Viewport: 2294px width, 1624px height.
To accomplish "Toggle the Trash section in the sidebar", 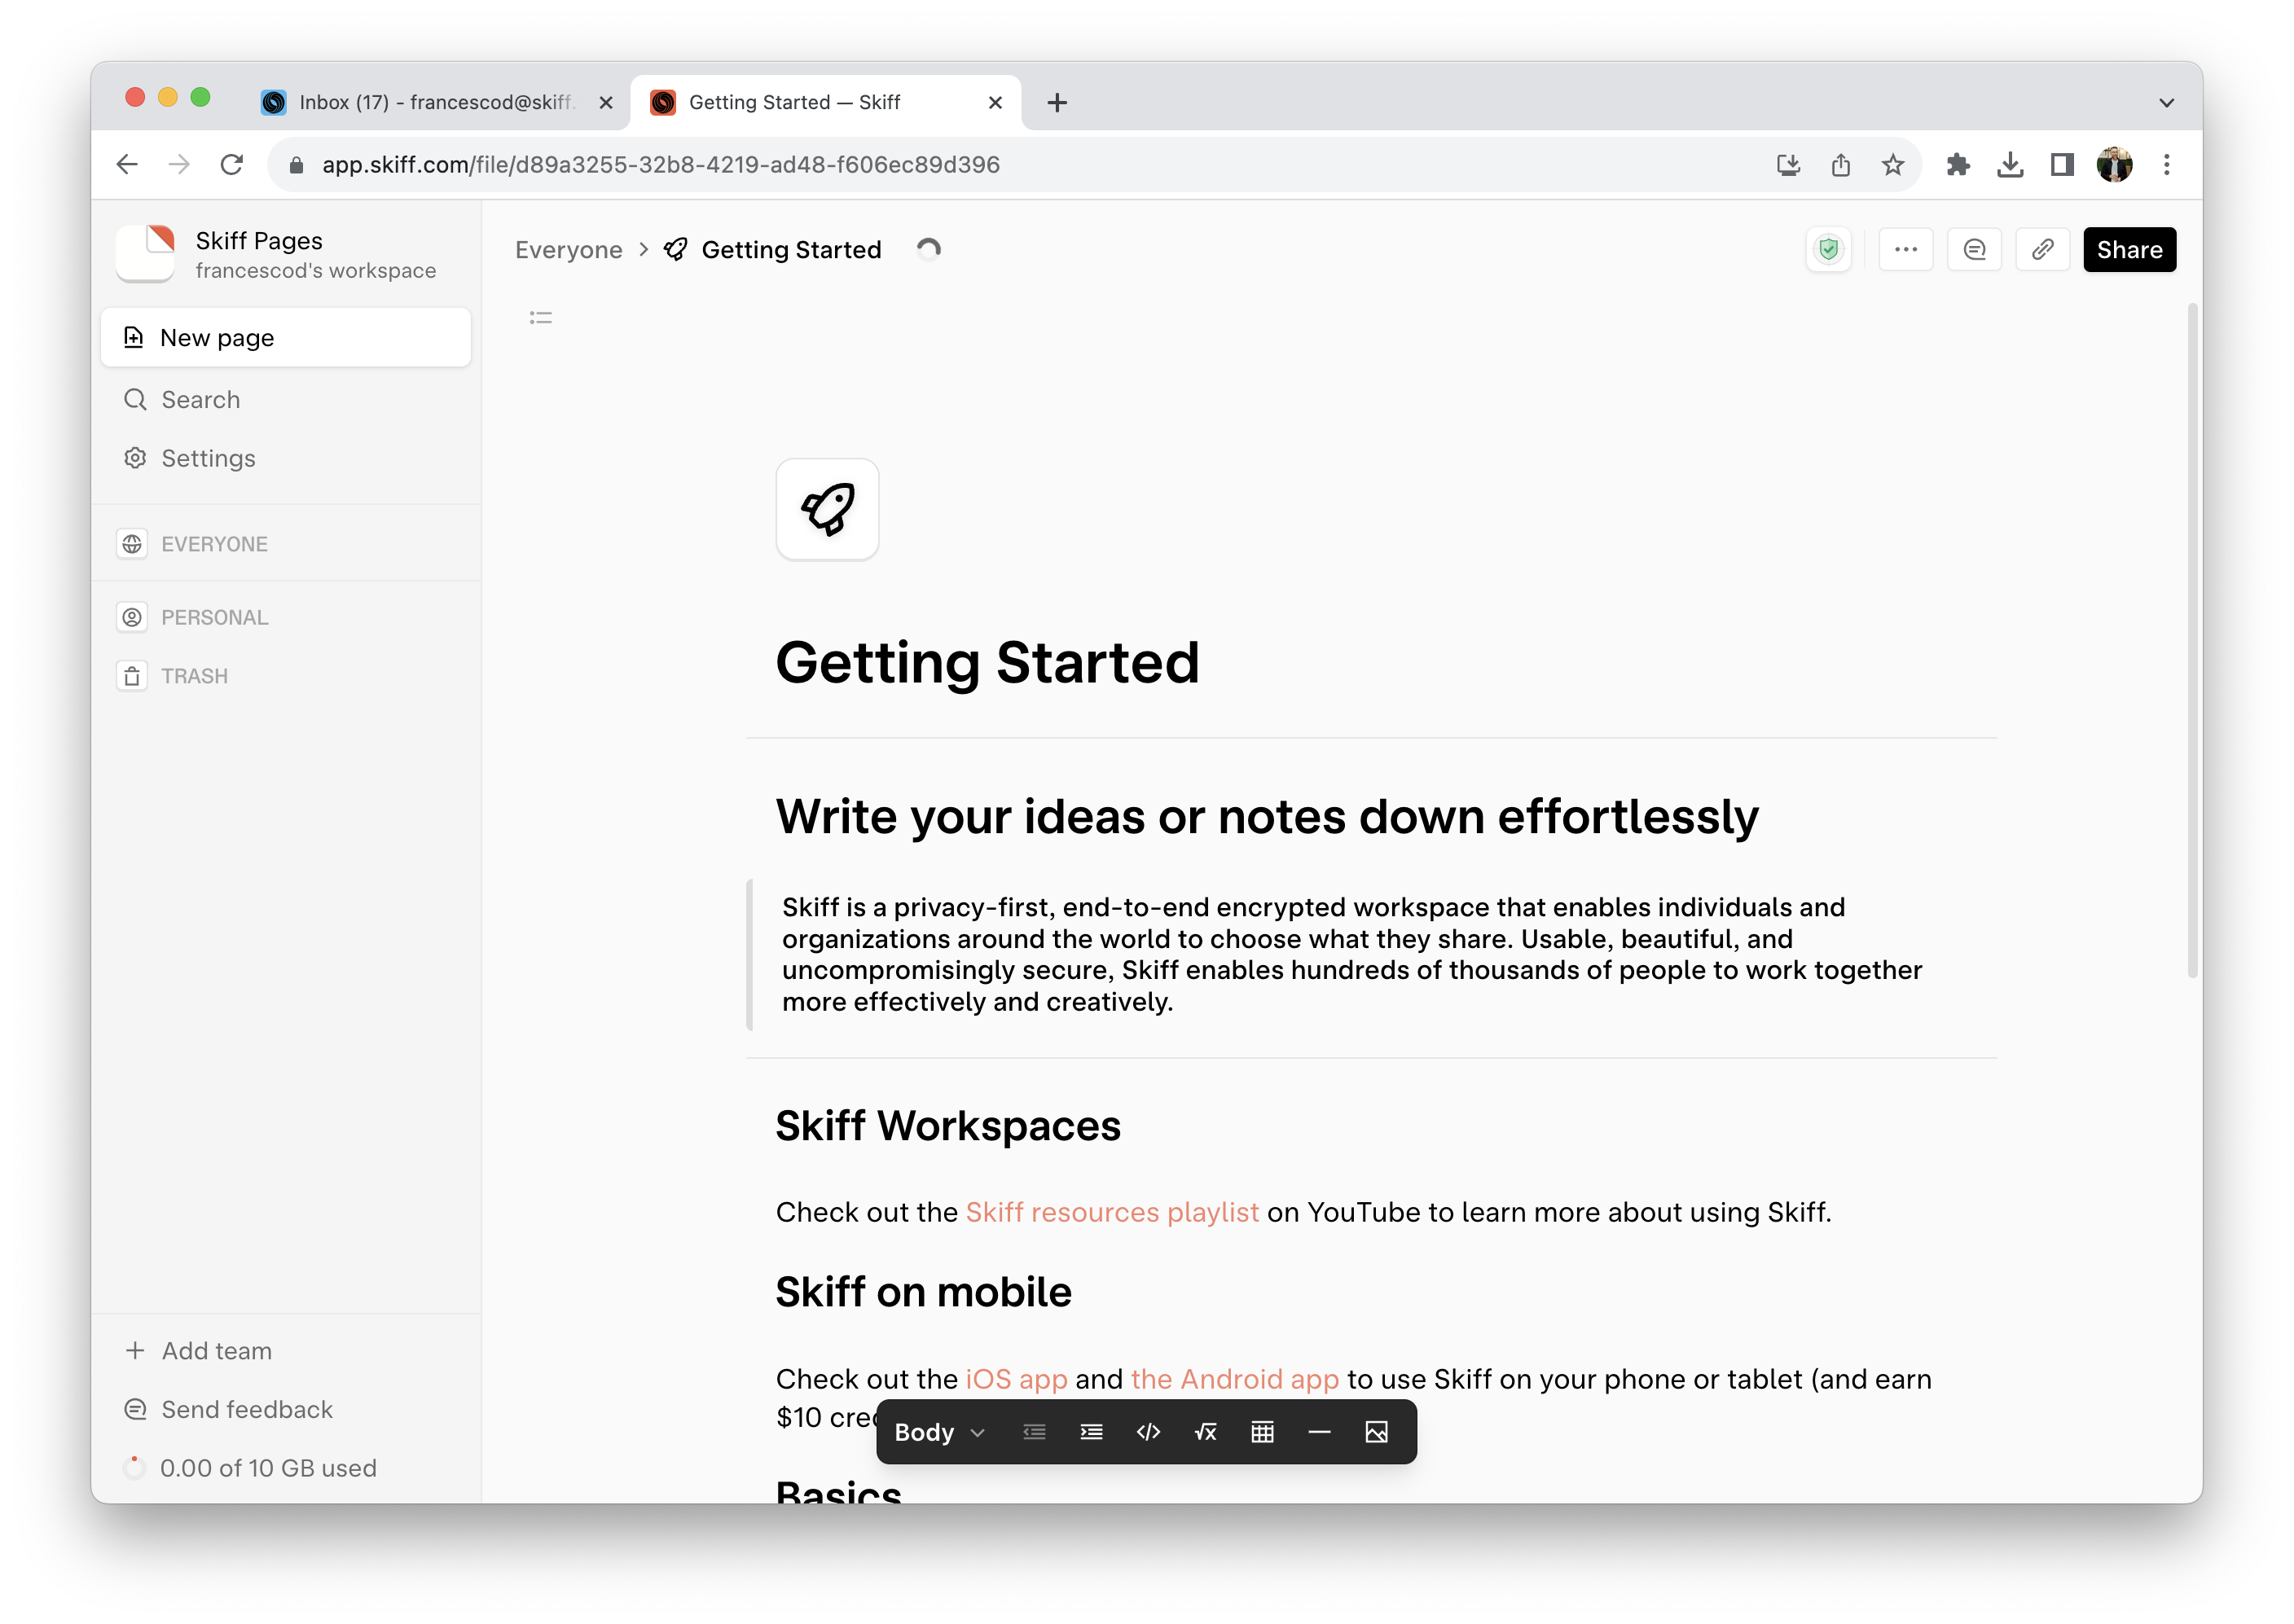I will click(195, 675).
